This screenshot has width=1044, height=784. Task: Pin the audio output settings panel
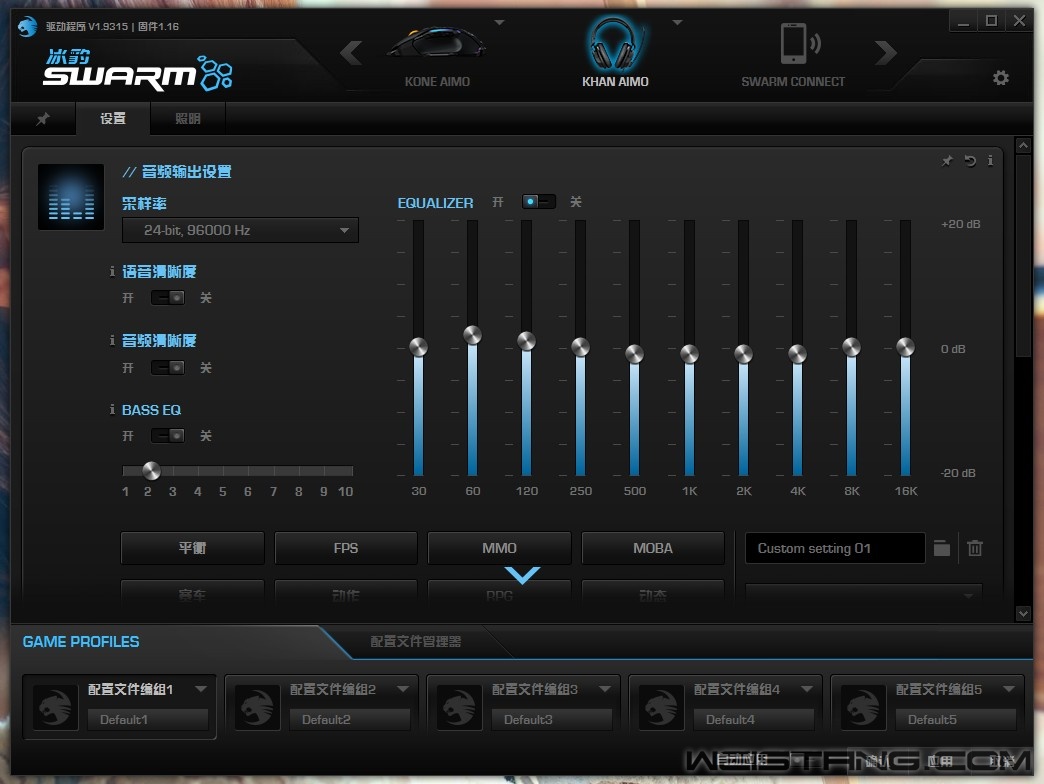[947, 160]
